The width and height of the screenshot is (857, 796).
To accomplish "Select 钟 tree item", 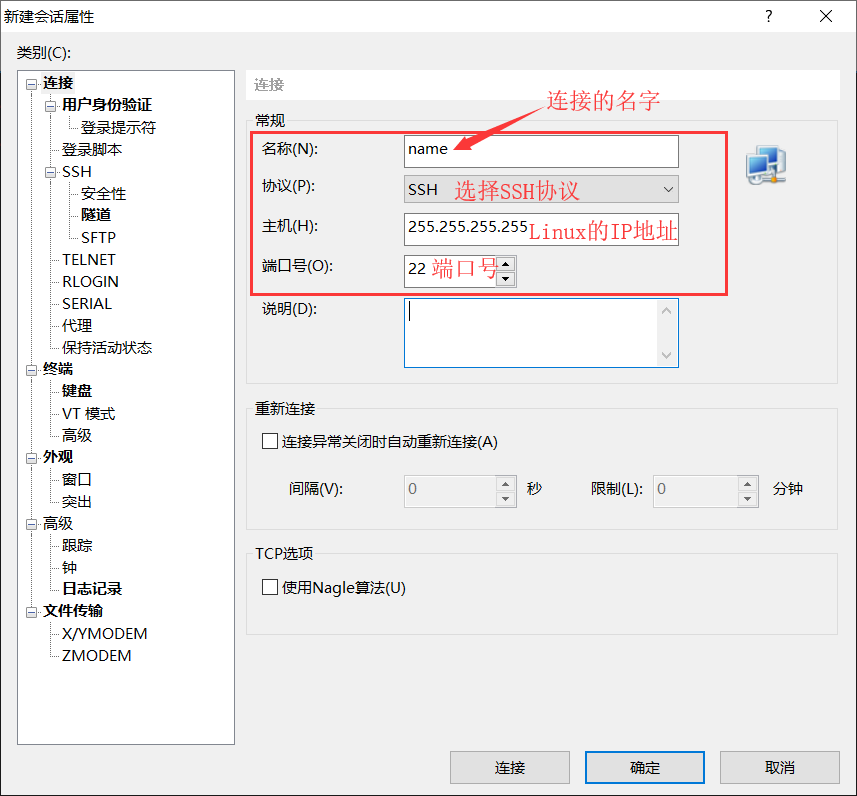I will [x=69, y=567].
